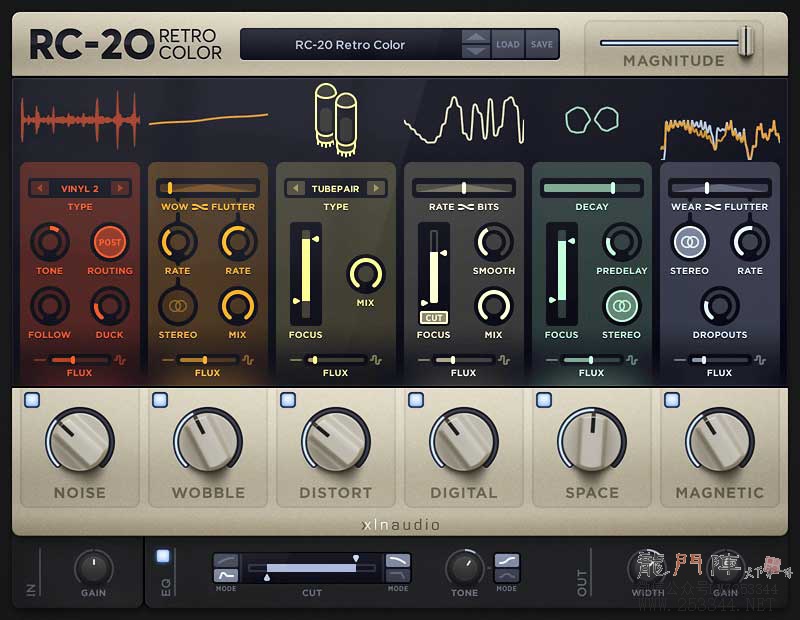Click the large MAGNETIC amount knob
The width and height of the screenshot is (800, 620).
point(720,440)
